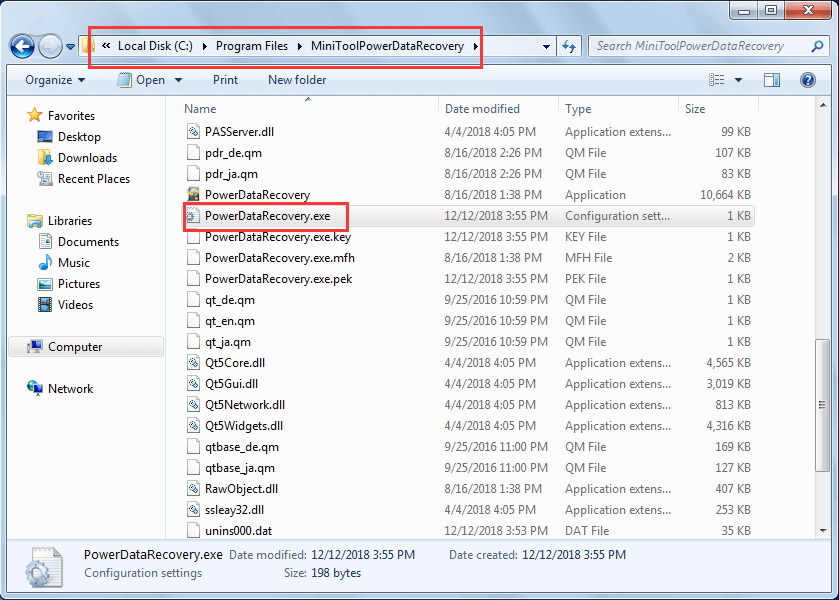Viewport: 839px width, 600px height.
Task: Click the Change your view icon
Action: point(716,80)
